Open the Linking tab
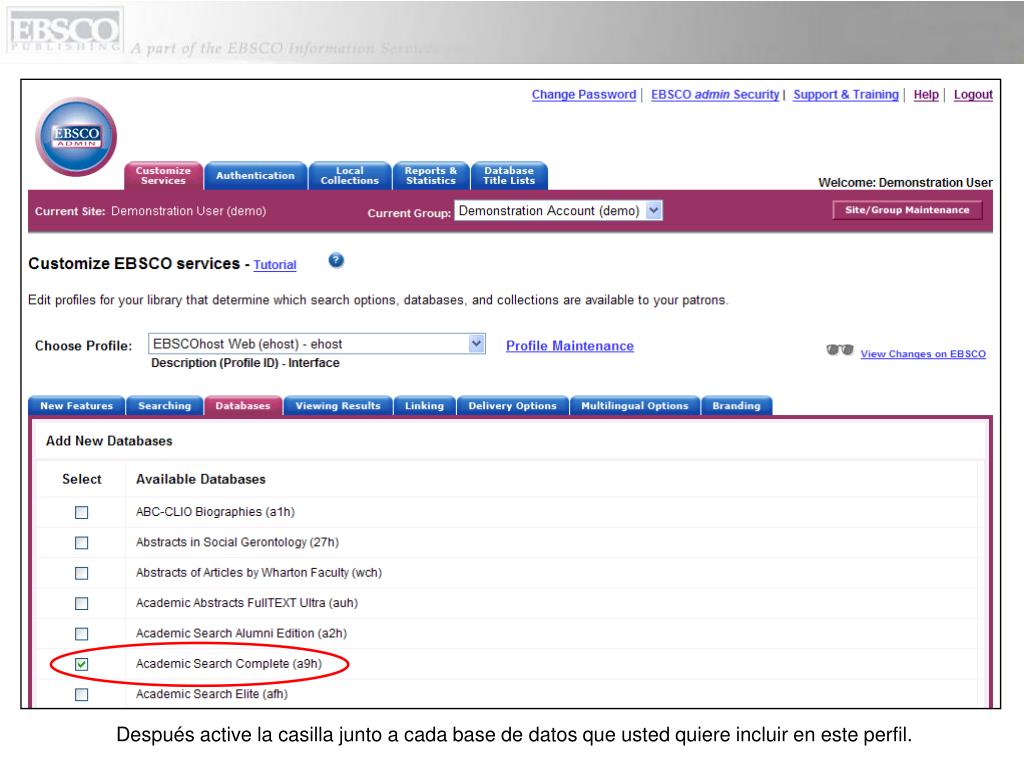This screenshot has width=1024, height=768. tap(424, 406)
